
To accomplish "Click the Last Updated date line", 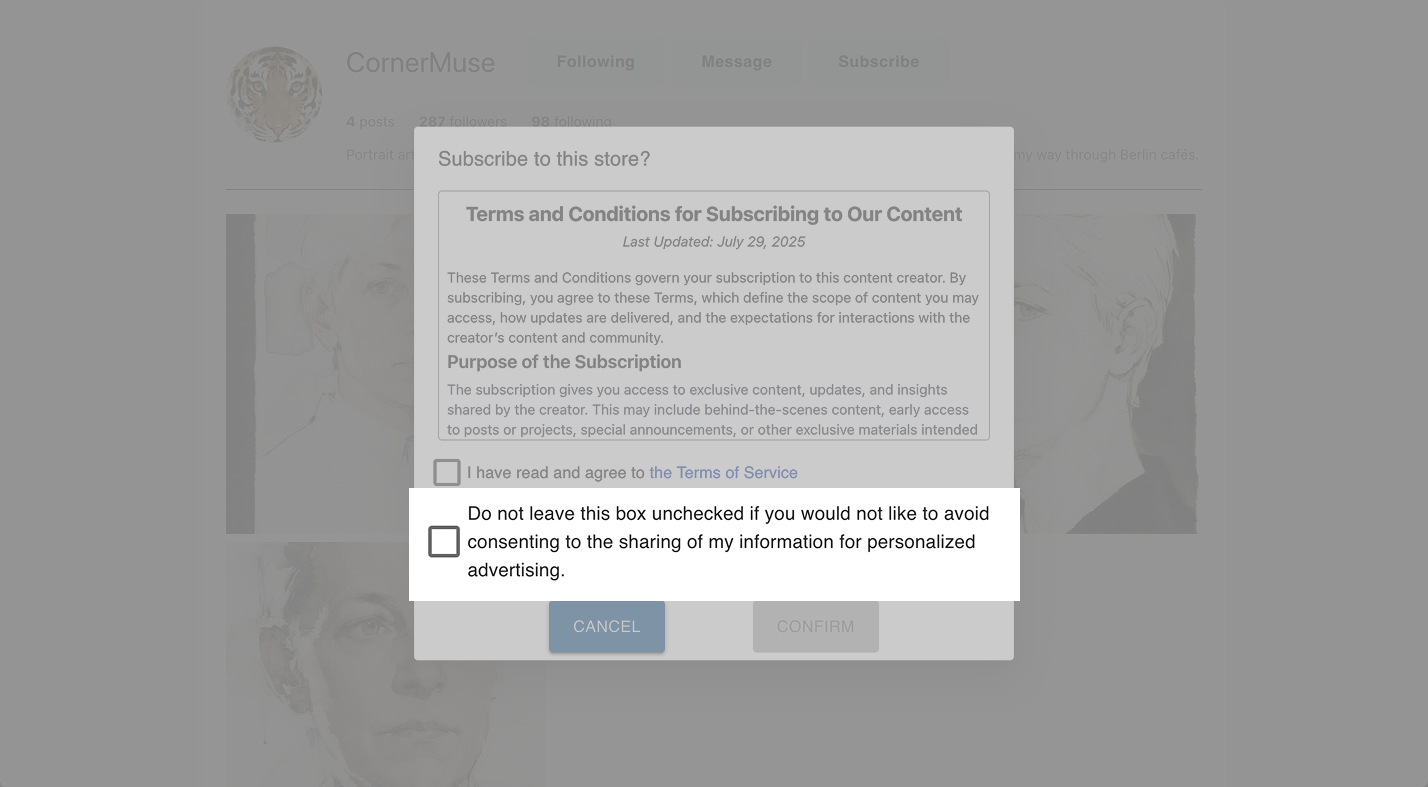I will [x=713, y=242].
